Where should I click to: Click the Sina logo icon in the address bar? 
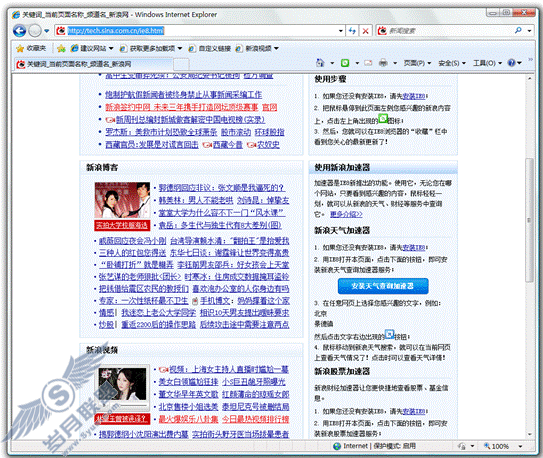61,31
